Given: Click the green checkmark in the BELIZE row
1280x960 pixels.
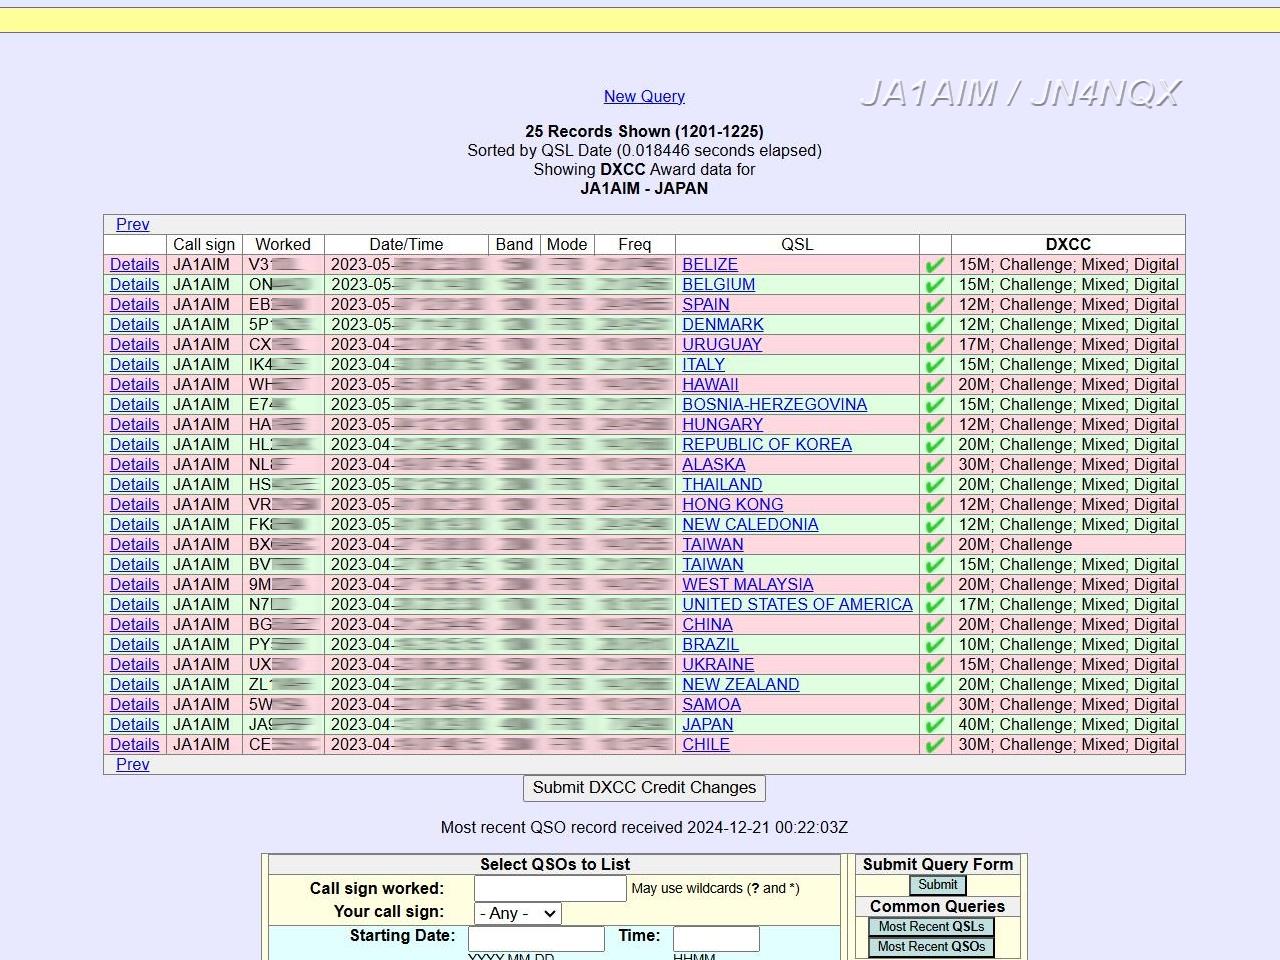Looking at the screenshot, I should pyautogui.click(x=935, y=265).
